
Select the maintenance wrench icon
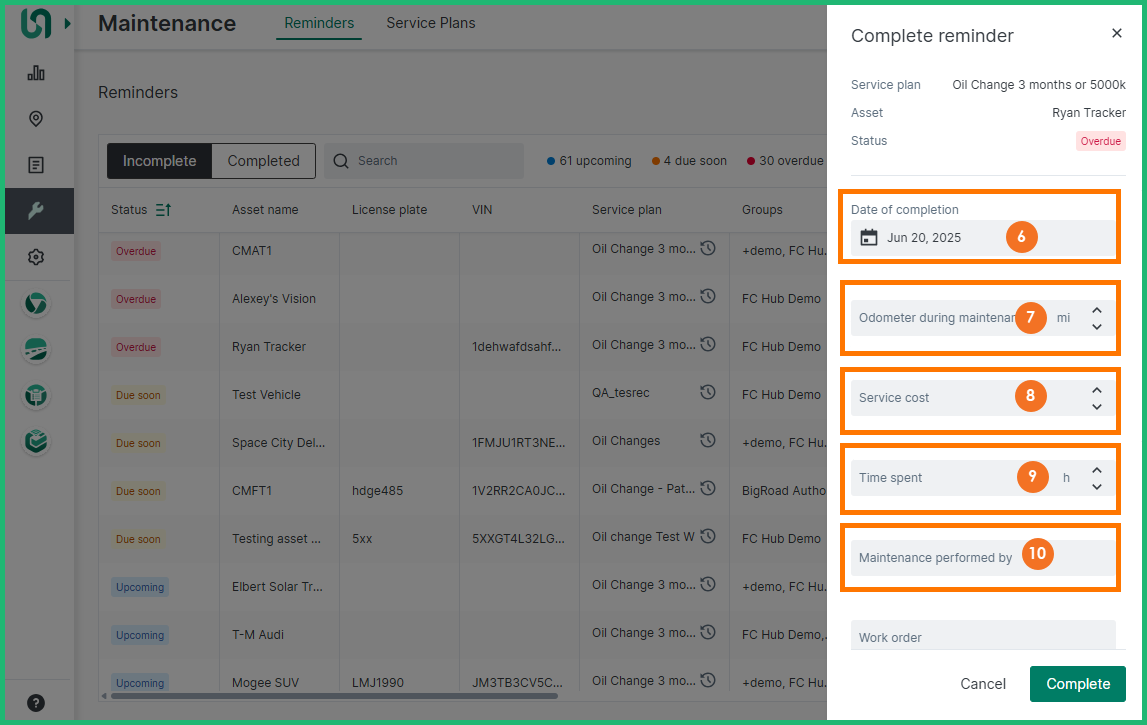point(36,211)
